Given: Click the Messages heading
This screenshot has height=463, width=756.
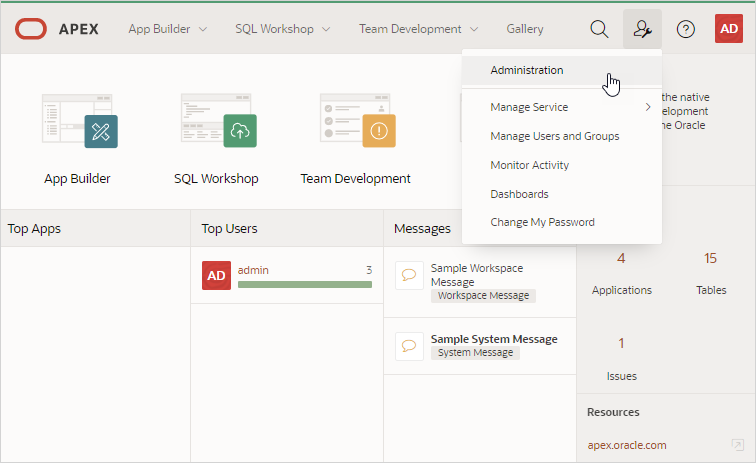Looking at the screenshot, I should (422, 229).
